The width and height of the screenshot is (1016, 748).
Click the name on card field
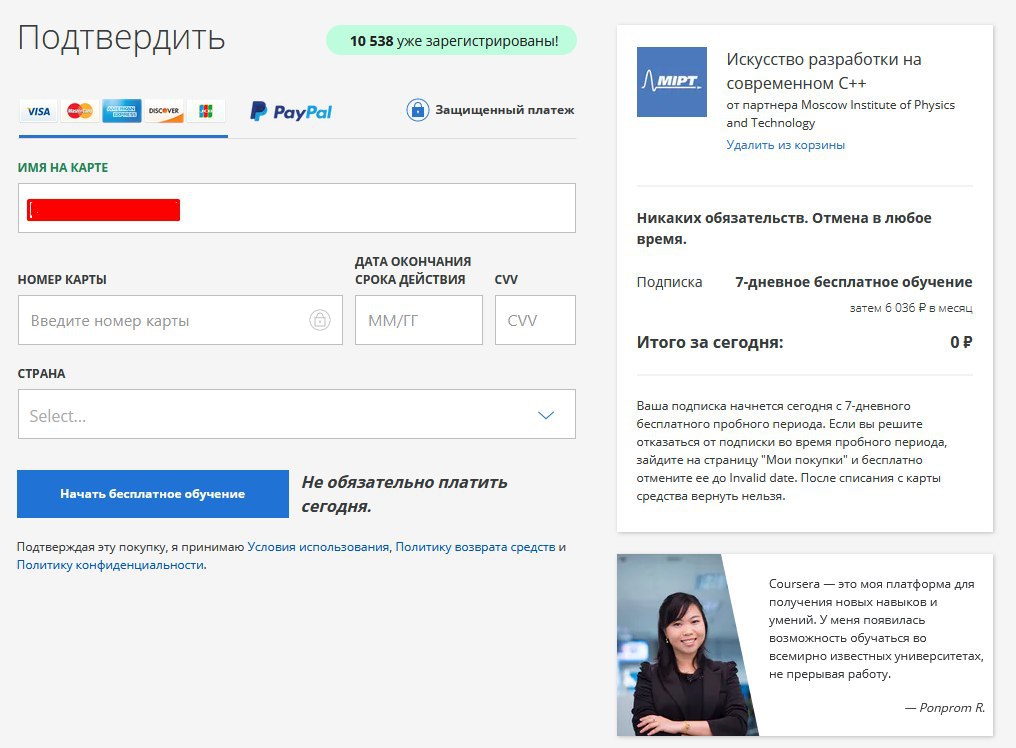(297, 208)
